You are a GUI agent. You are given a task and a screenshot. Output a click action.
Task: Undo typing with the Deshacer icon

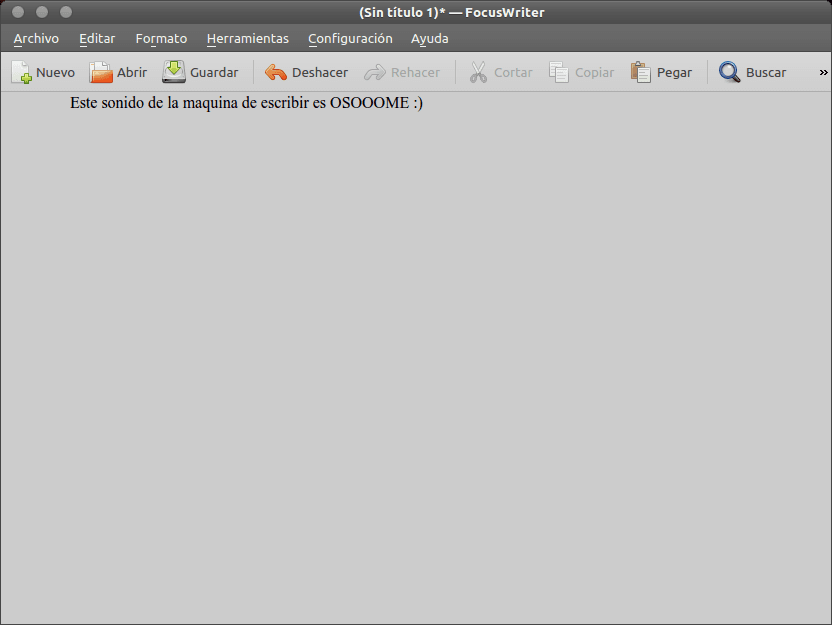pos(274,71)
